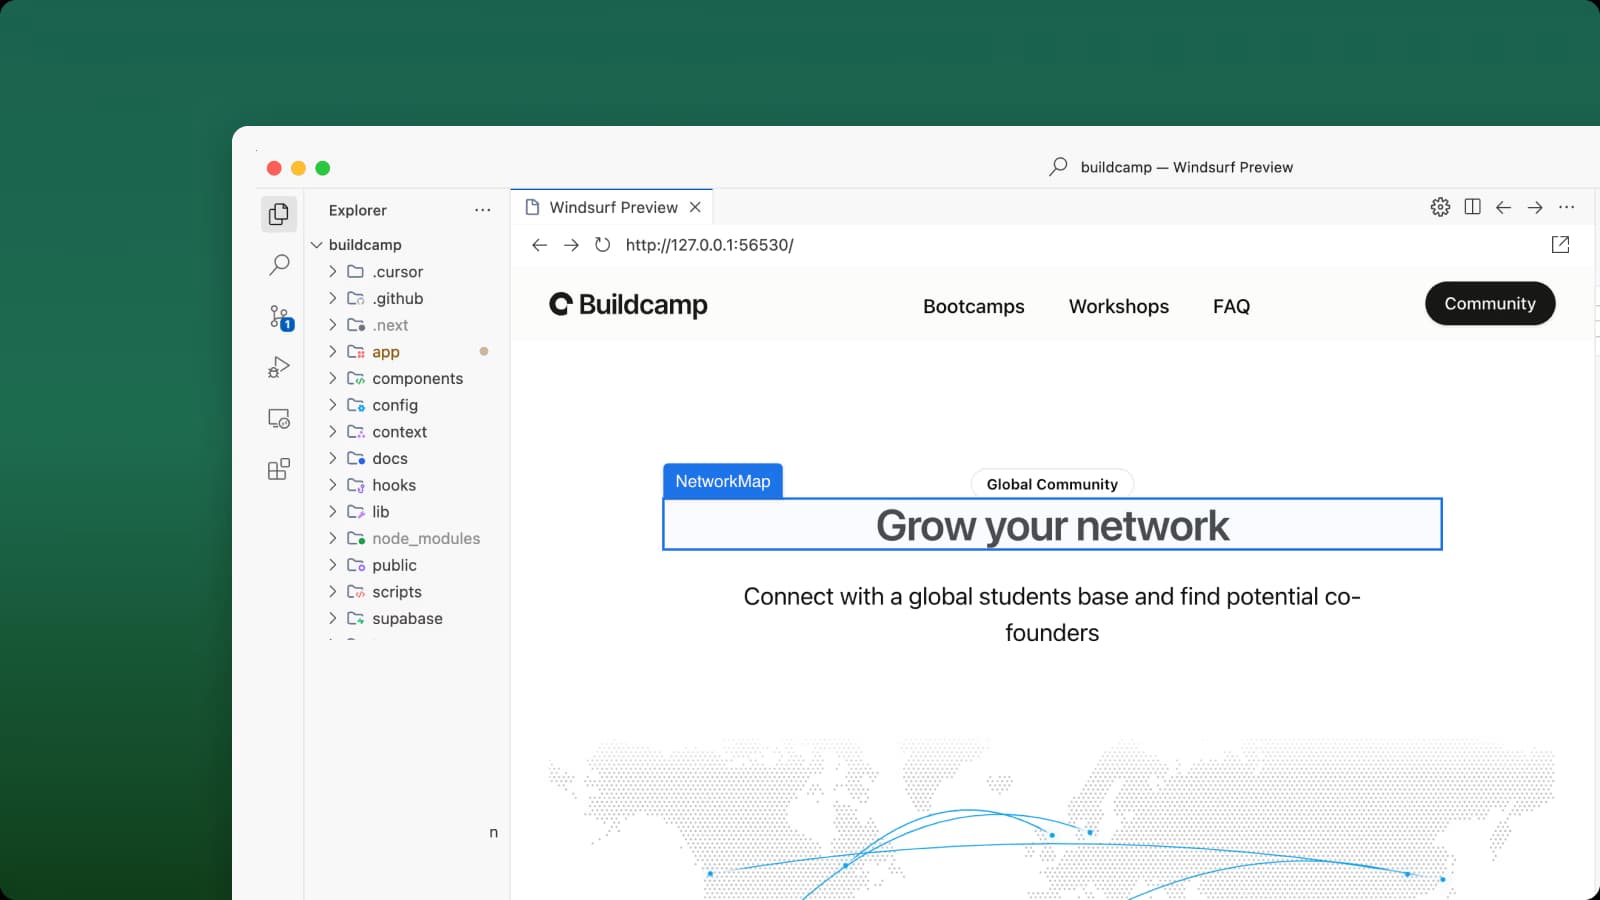The image size is (1600, 900).
Task: Go back in the preview browser
Action: click(539, 245)
